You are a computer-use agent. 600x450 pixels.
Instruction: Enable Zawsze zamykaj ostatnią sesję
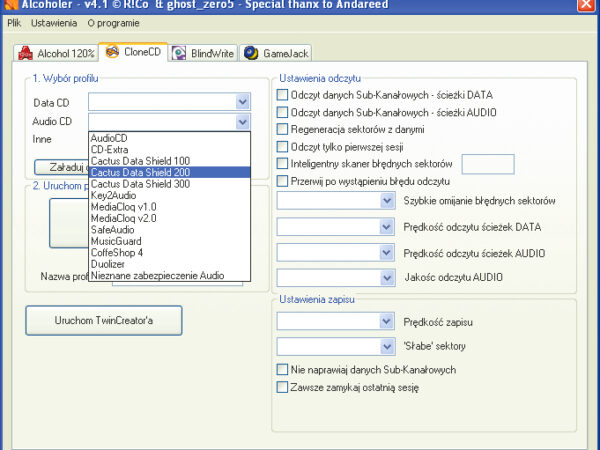tap(282, 386)
